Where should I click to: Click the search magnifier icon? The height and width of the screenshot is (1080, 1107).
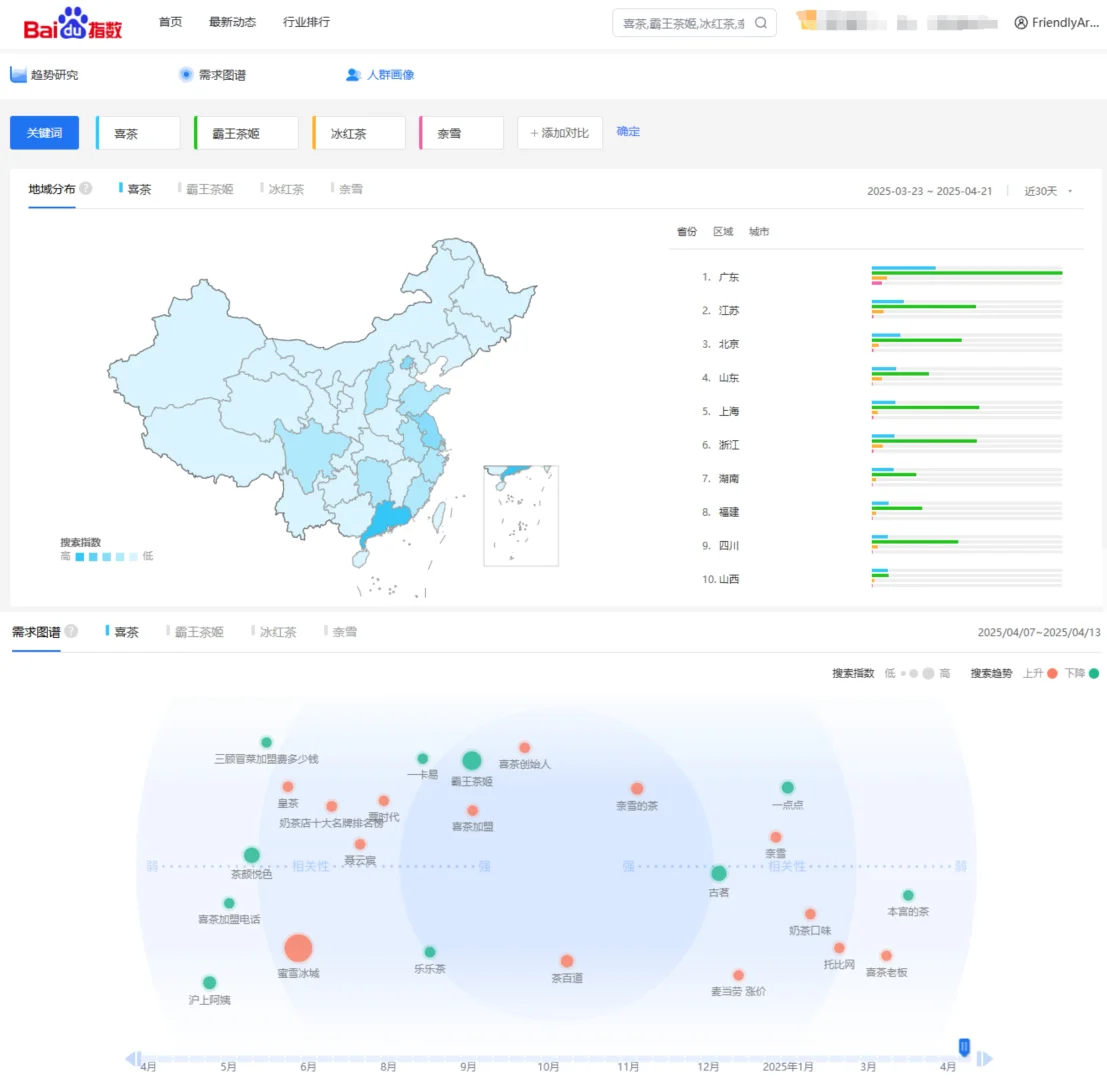click(x=761, y=23)
